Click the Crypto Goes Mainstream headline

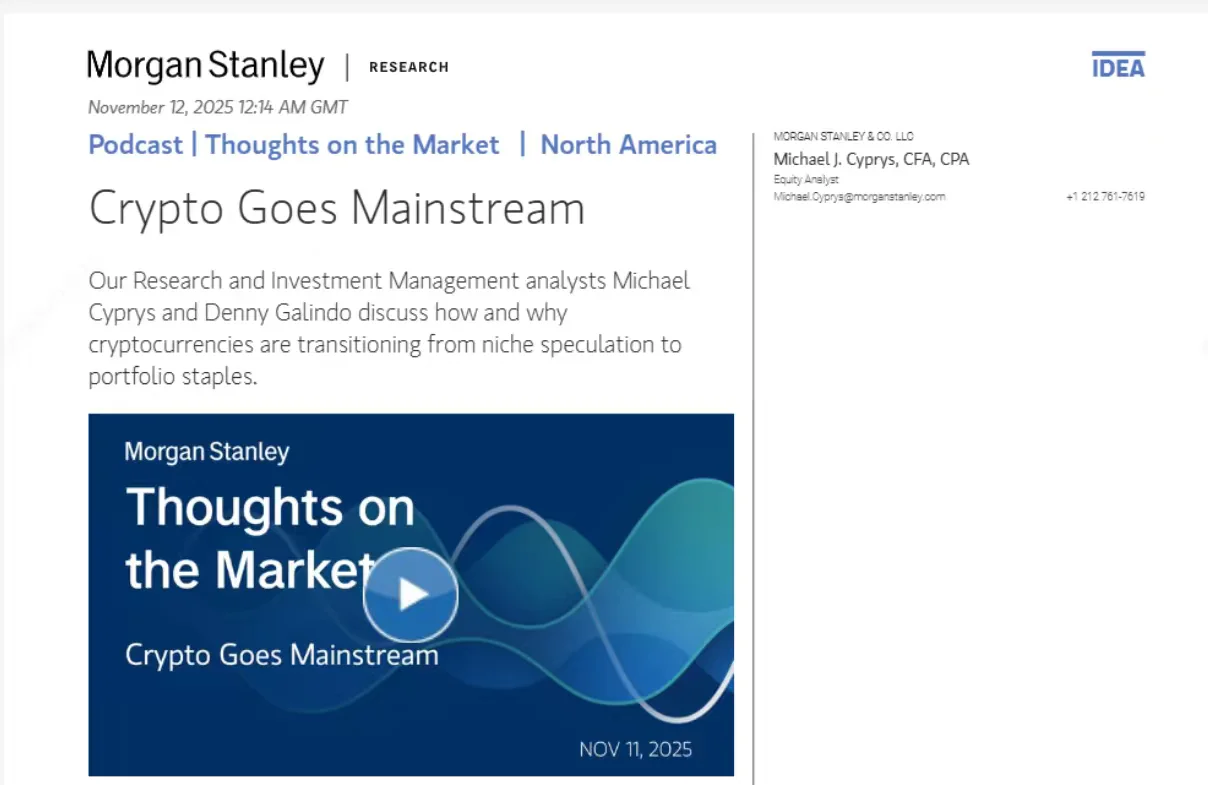coord(336,208)
